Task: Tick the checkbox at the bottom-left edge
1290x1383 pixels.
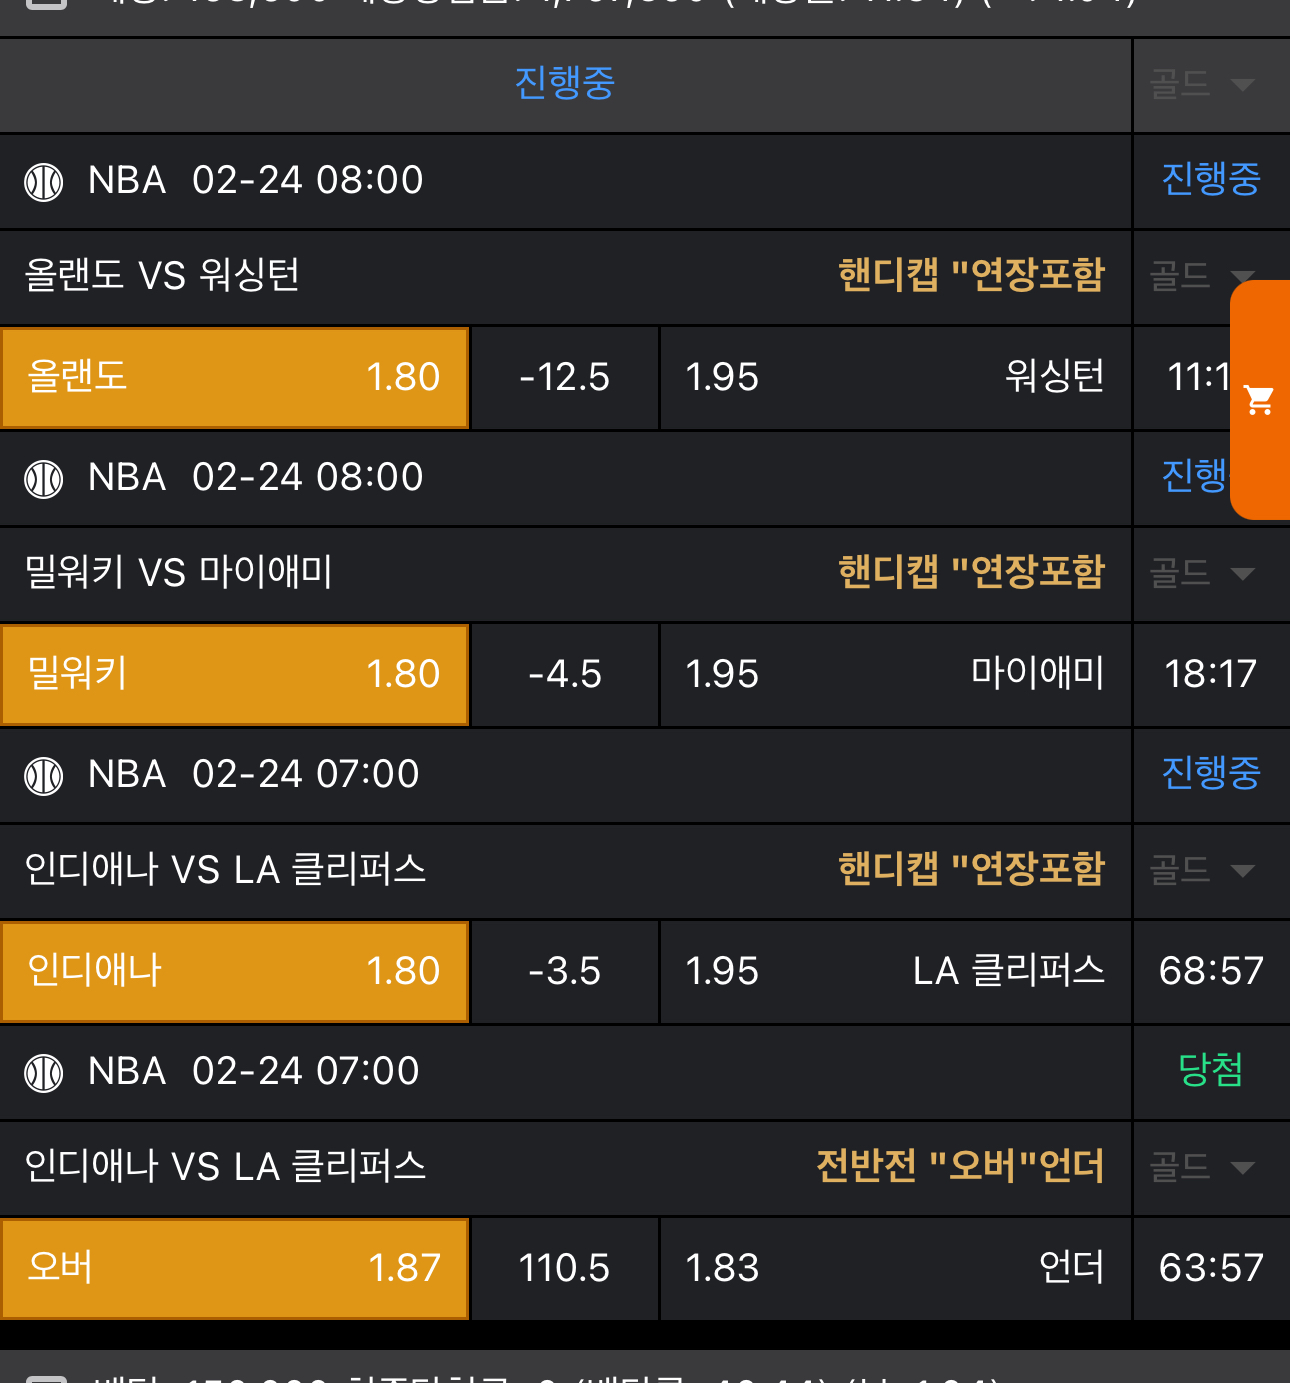Action: click(x=46, y=1378)
